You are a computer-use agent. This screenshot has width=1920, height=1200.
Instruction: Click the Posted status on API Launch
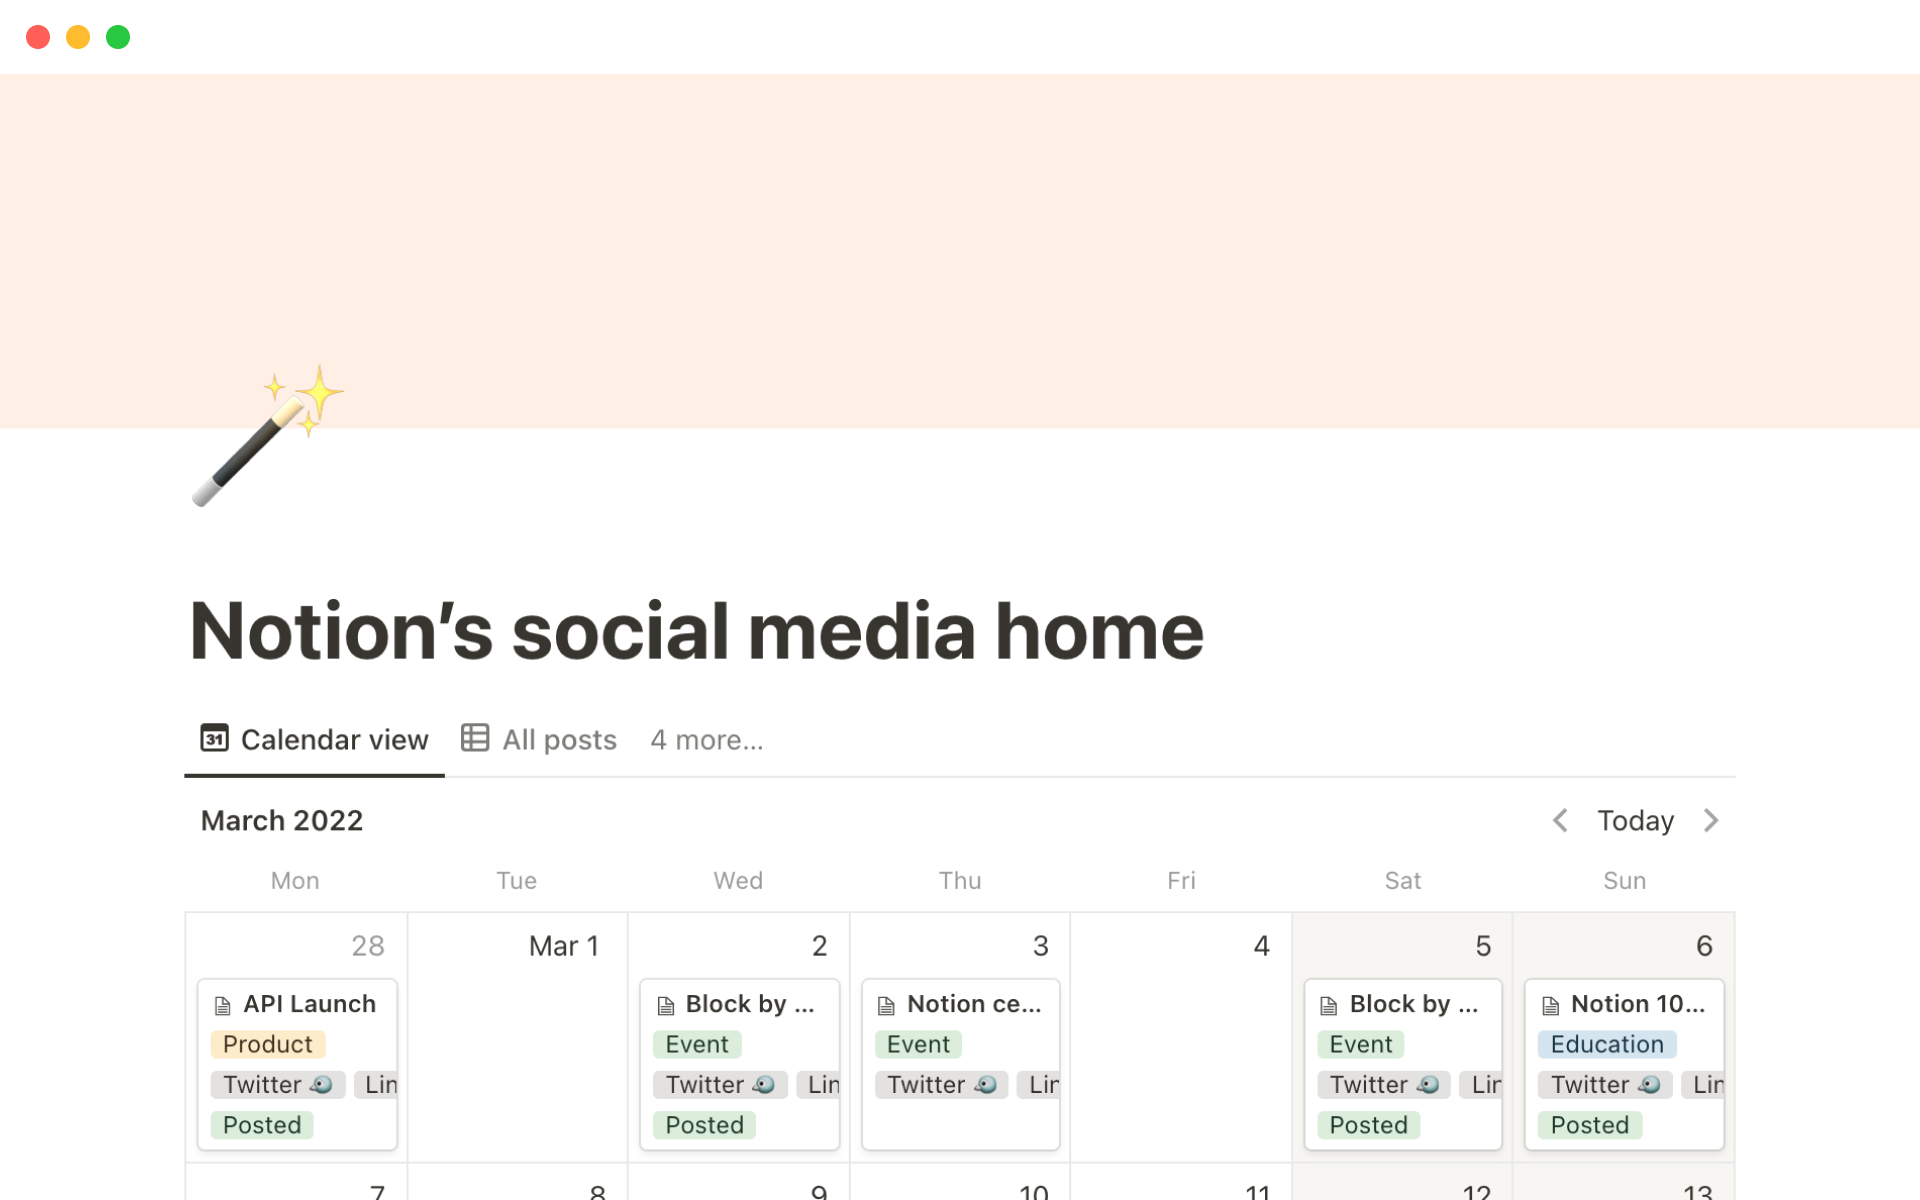tap(261, 1125)
